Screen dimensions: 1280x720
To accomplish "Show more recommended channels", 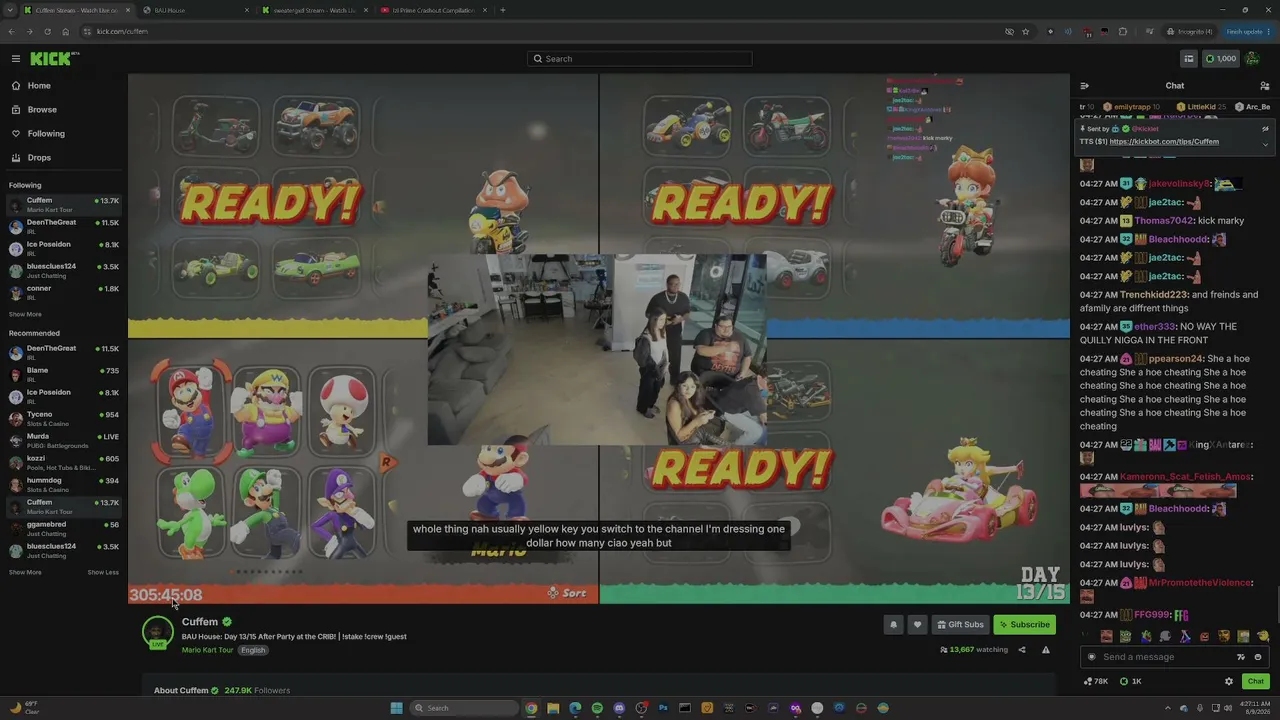I will [x=25, y=573].
